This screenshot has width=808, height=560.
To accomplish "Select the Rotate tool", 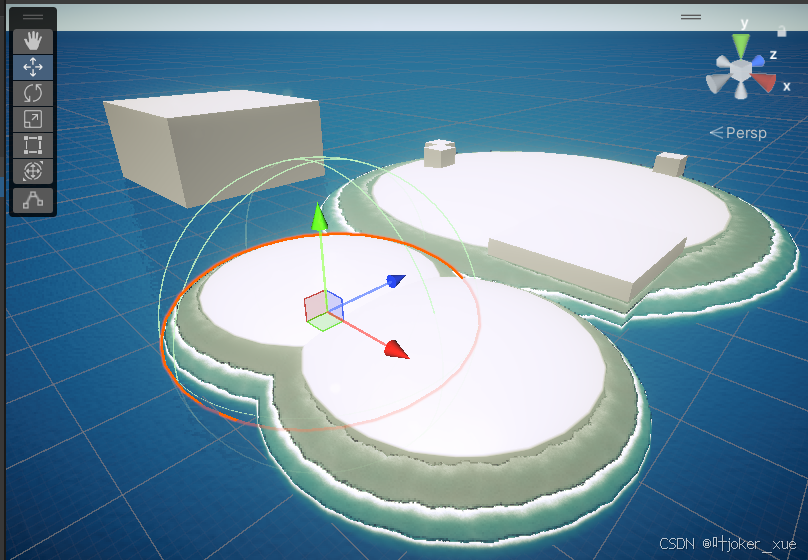I will click(33, 93).
